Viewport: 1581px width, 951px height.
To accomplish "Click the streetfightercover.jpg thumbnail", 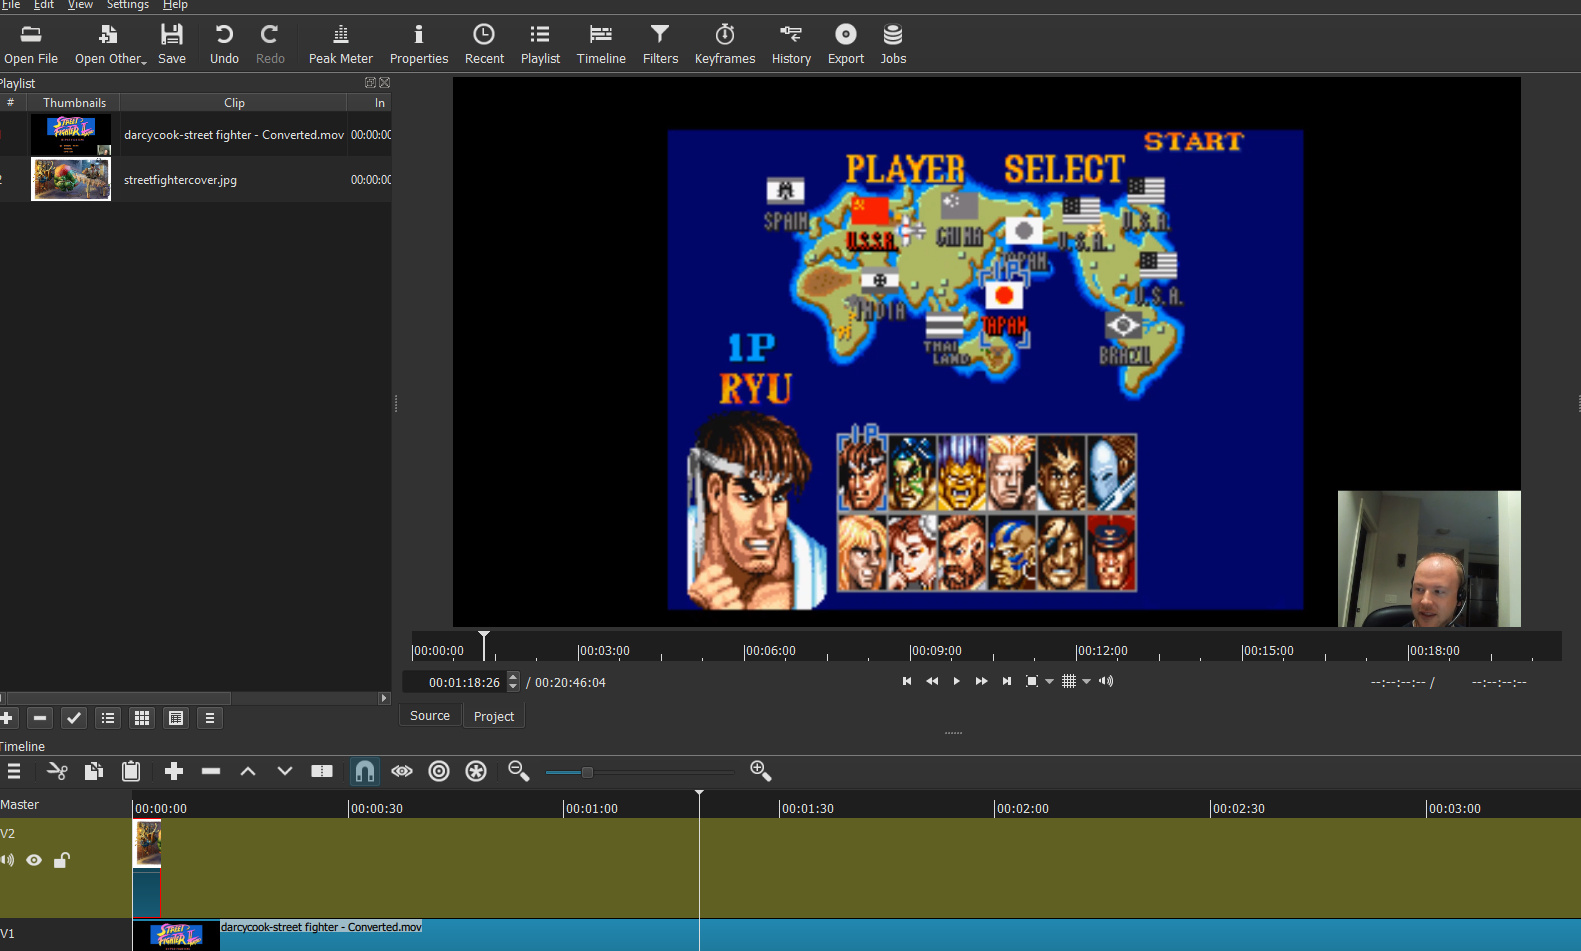I will [71, 180].
